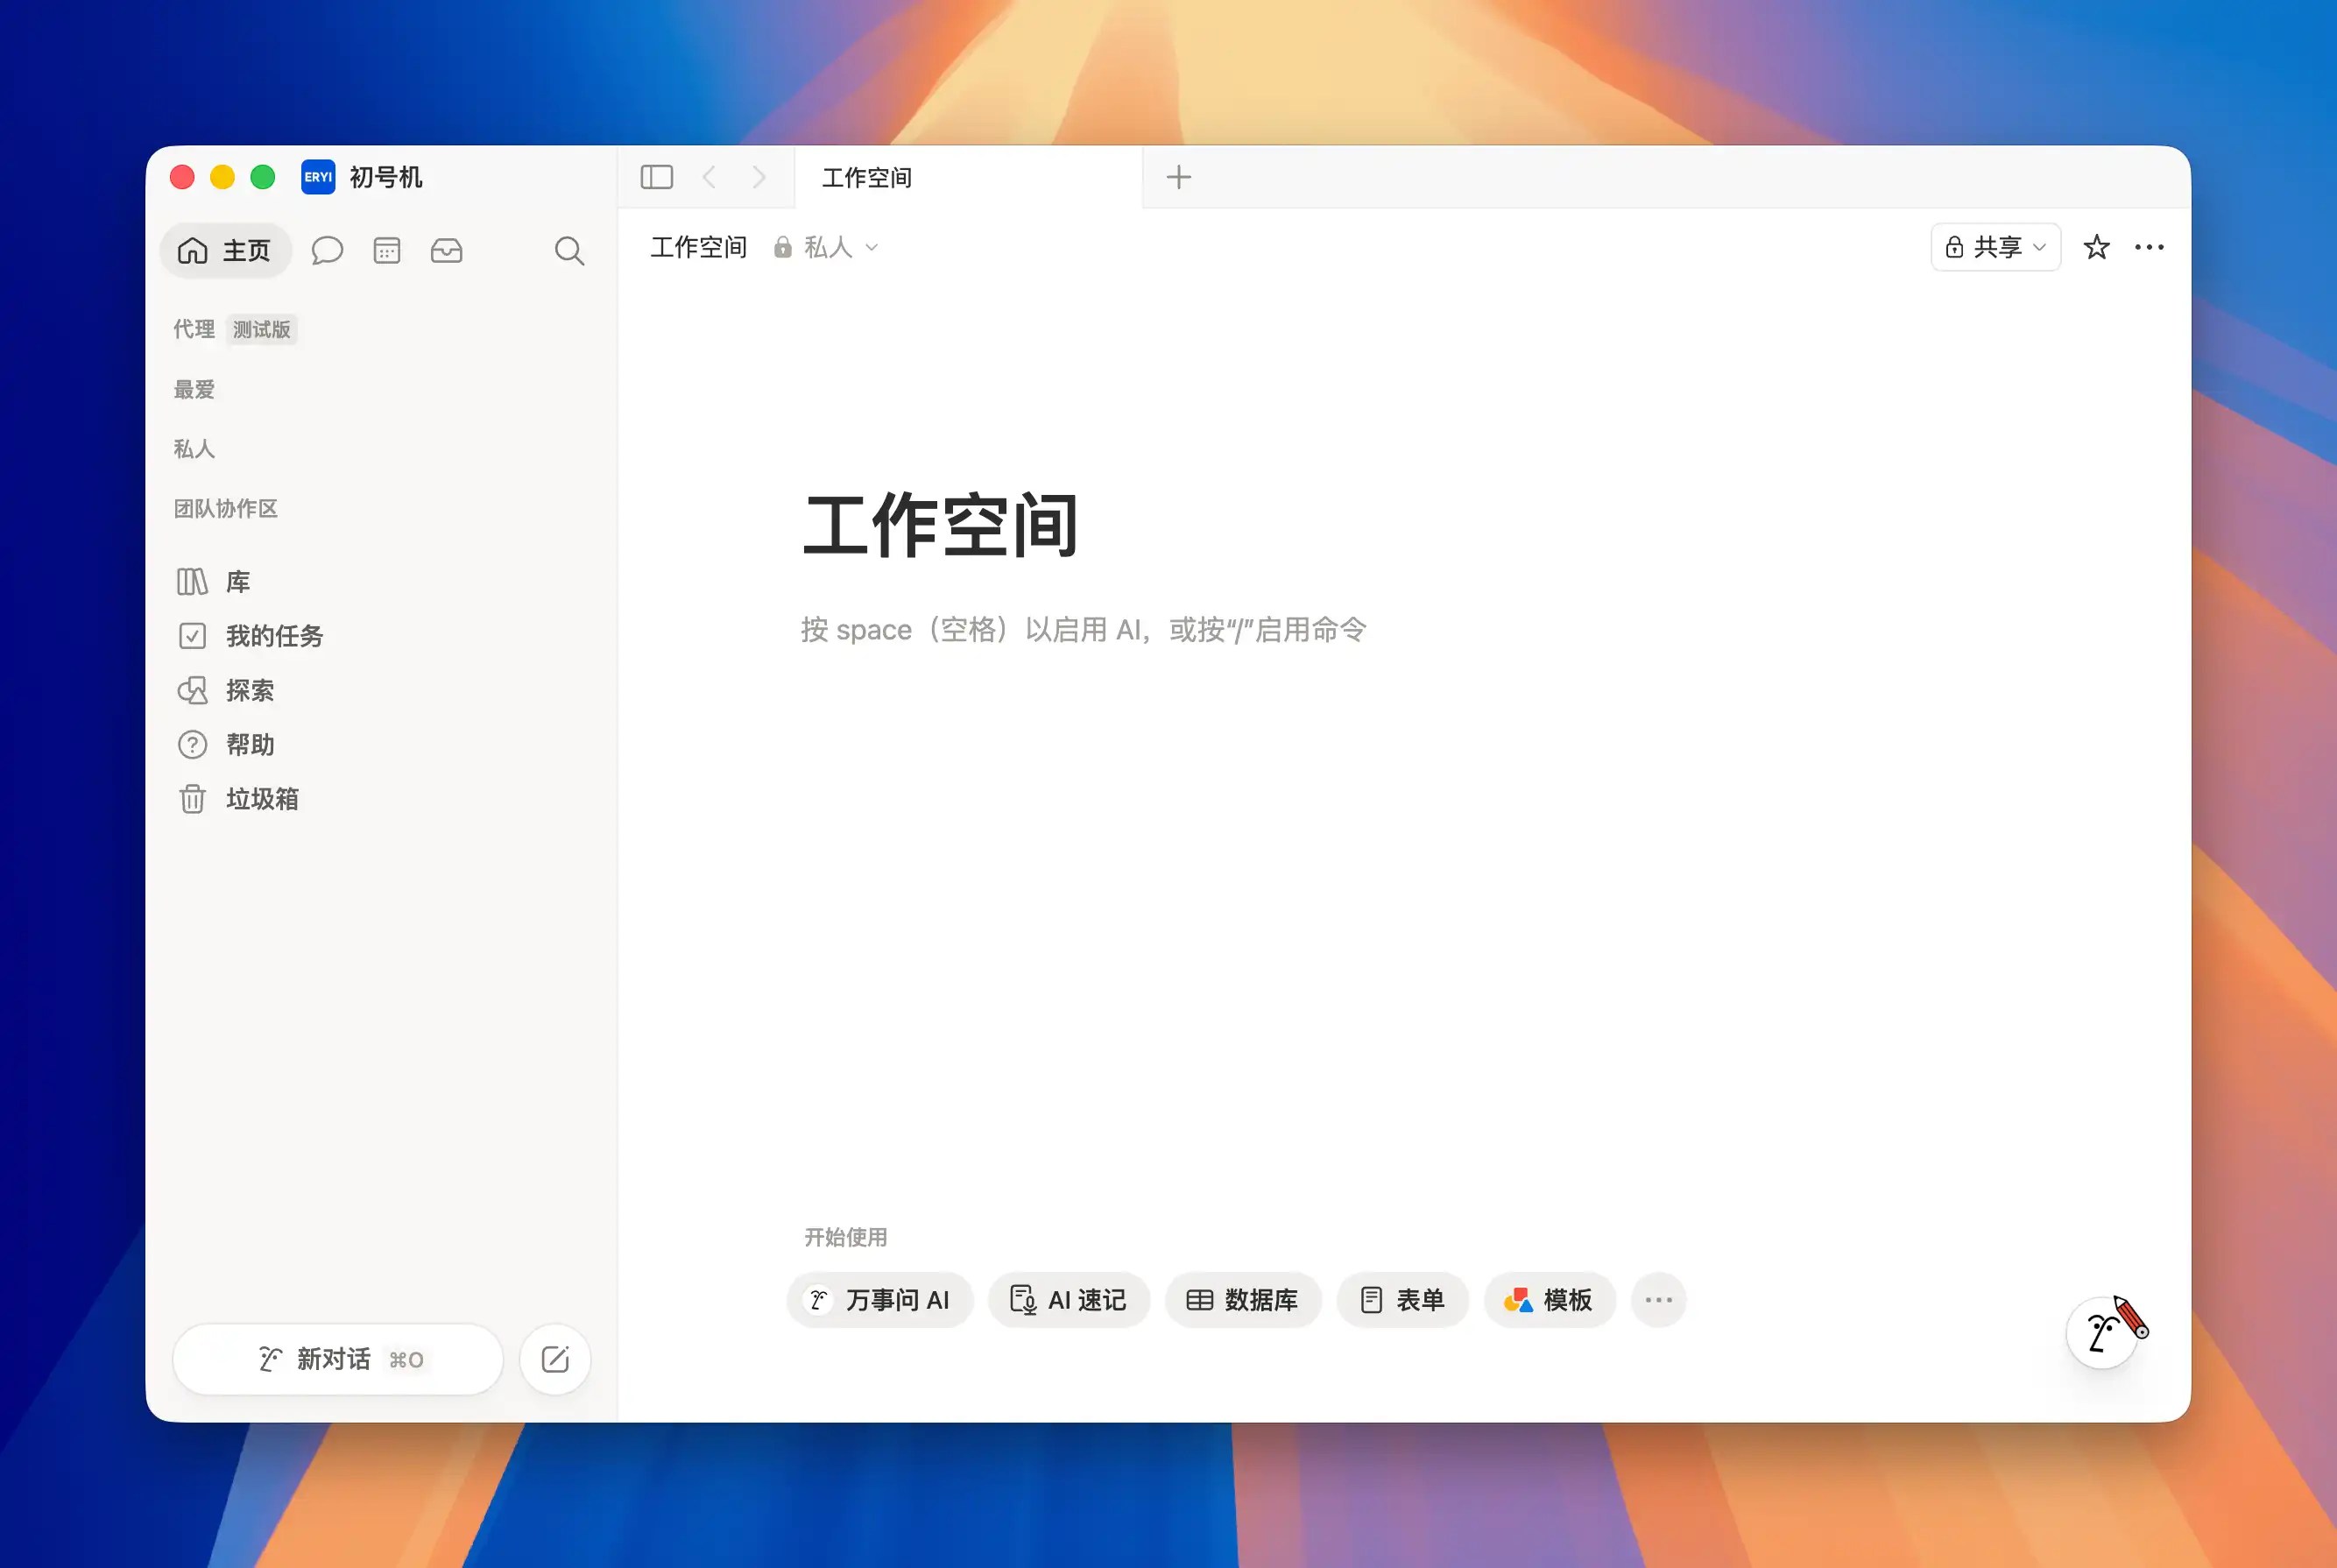Open the Trash (垃圾箱) item
Image resolution: width=2337 pixels, height=1568 pixels.
262,799
